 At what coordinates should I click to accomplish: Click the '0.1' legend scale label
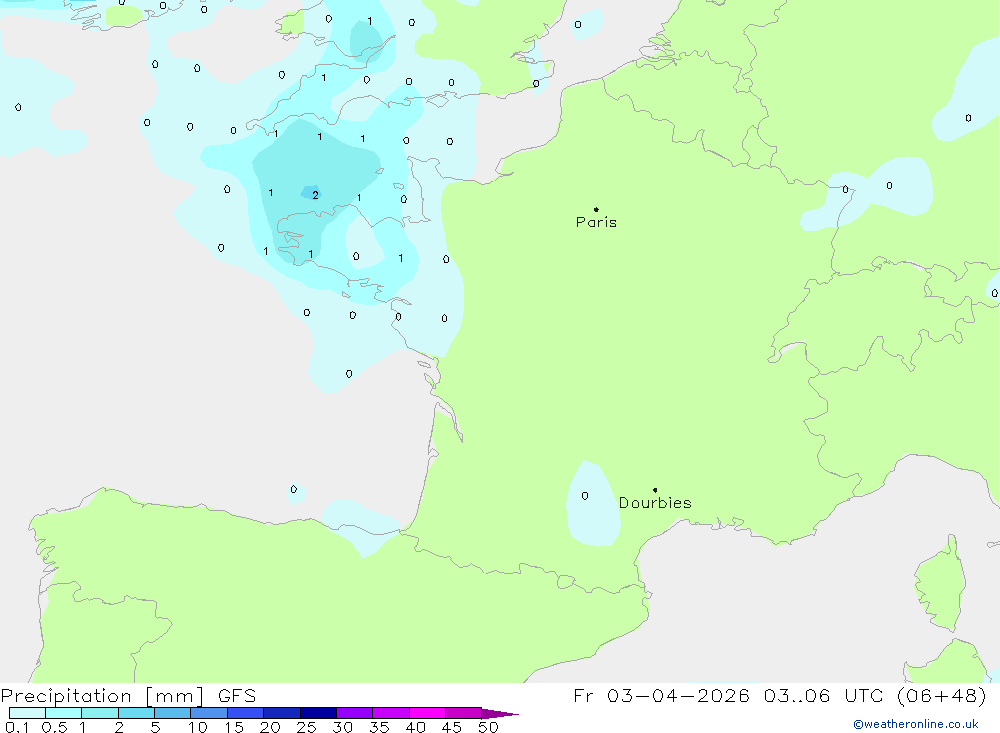coord(17,727)
